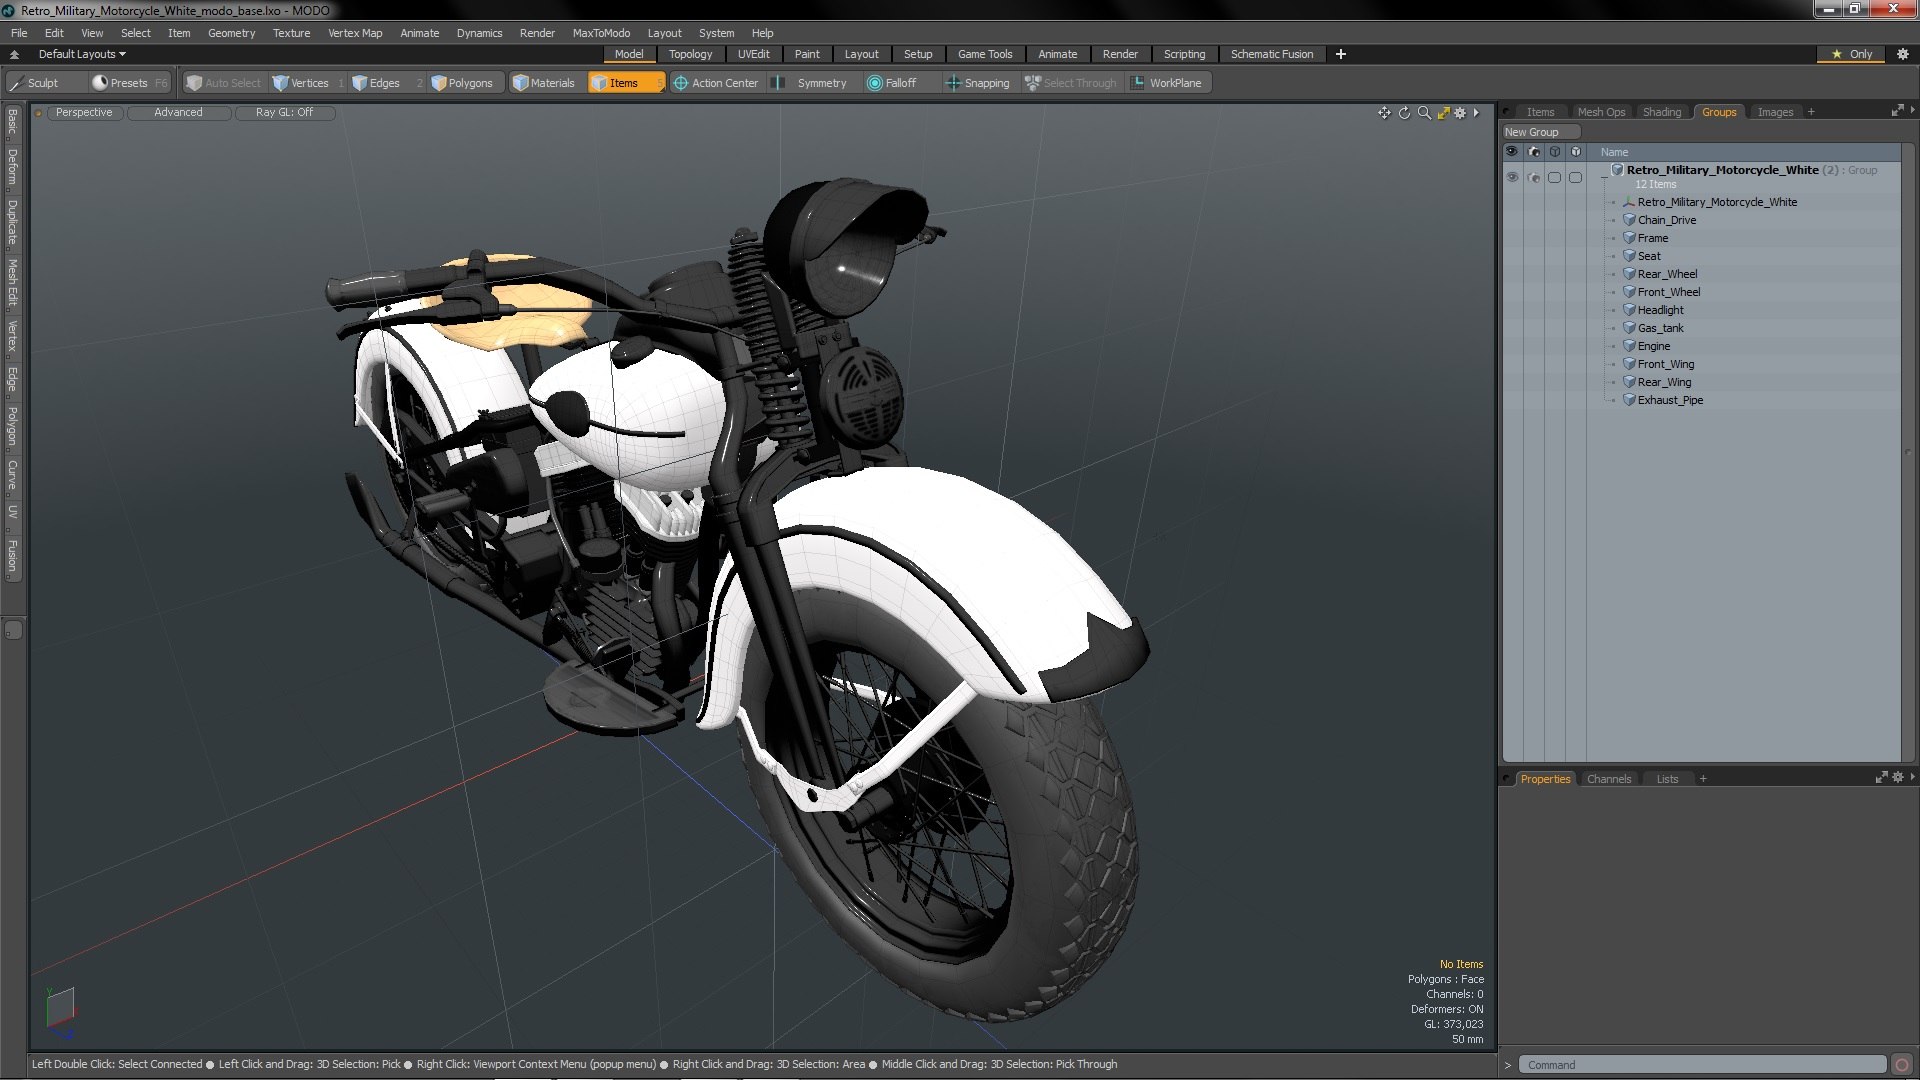1920x1080 pixels.
Task: Open the Groups panel arrow menu
Action: point(1912,110)
